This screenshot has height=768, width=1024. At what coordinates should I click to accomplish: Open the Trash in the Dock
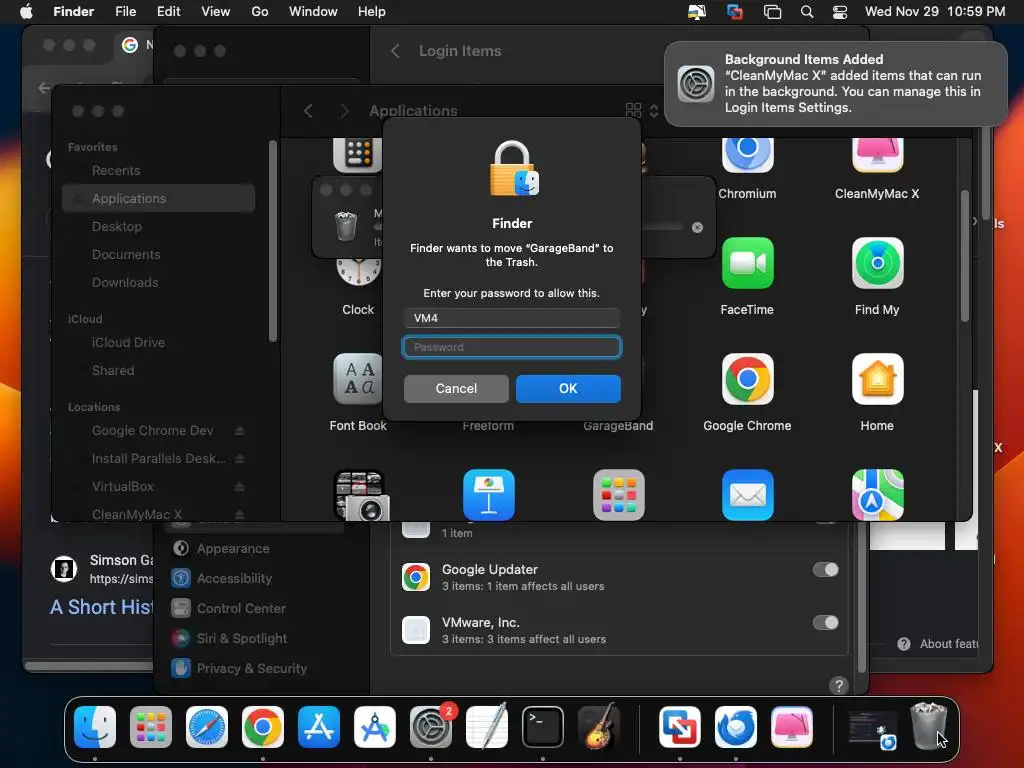point(929,727)
